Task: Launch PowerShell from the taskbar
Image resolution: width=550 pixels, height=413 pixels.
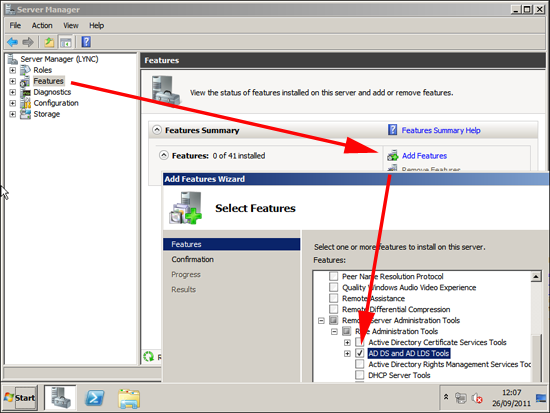Action: pyautogui.click(x=95, y=398)
